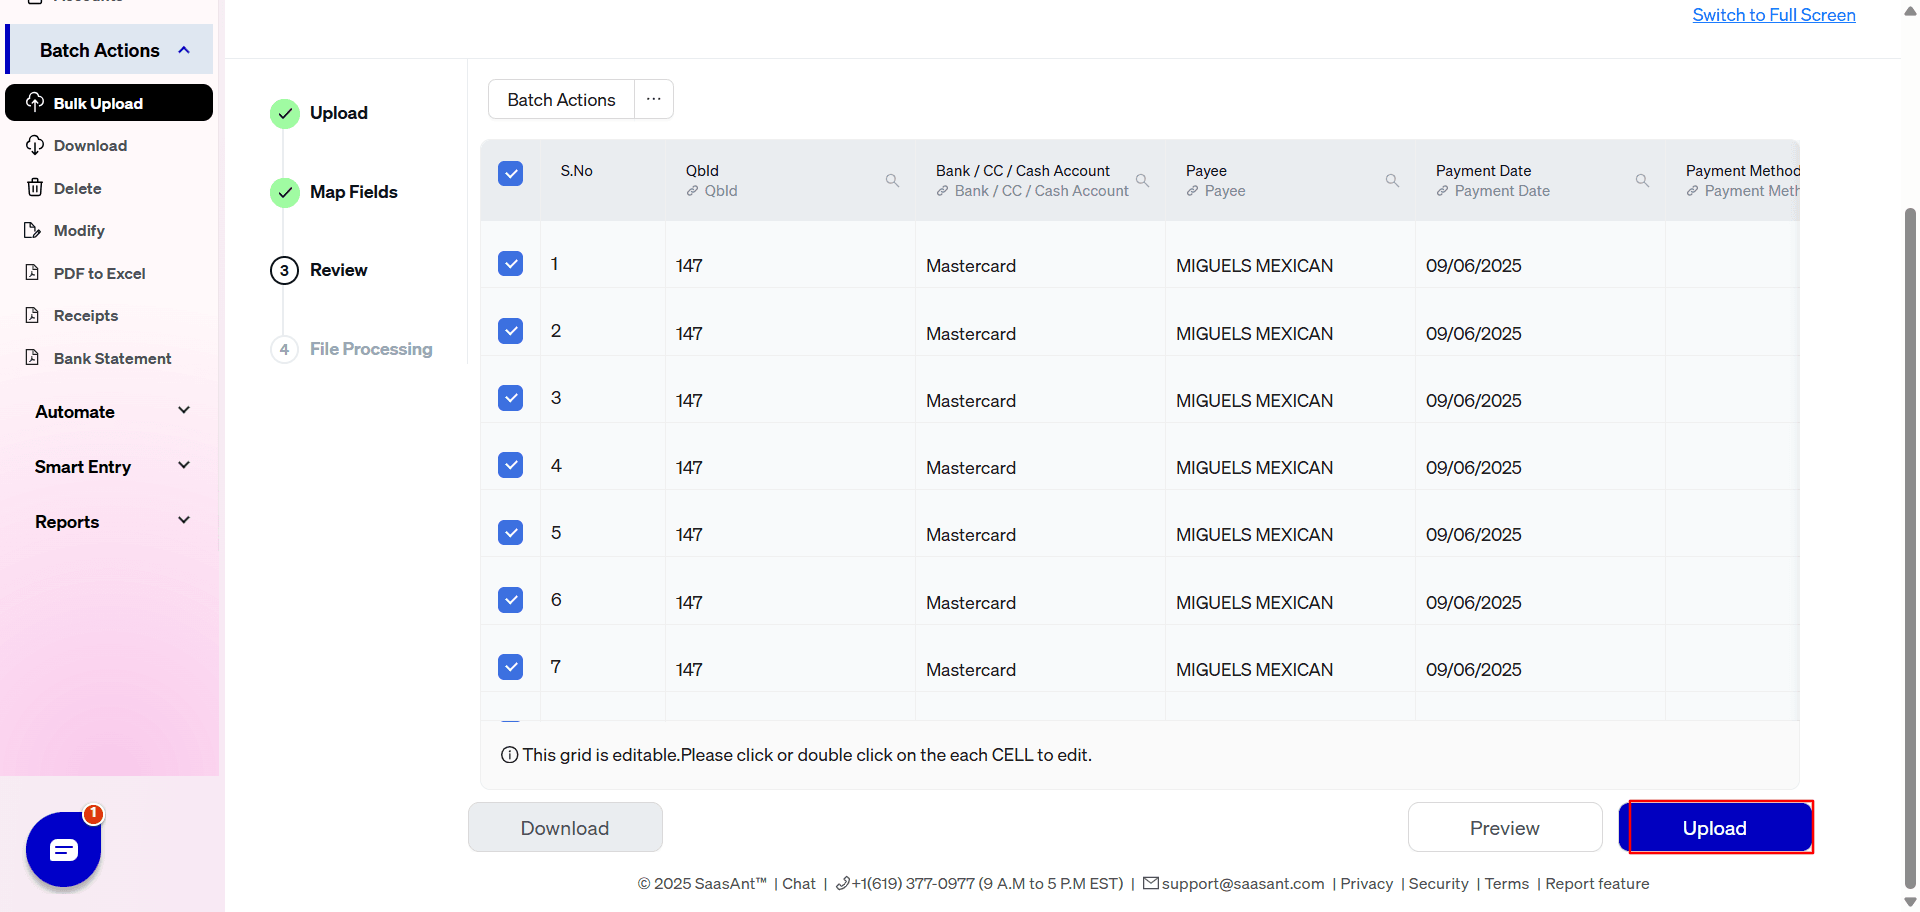Screen dimensions: 1920x912
Task: Open Bulk Upload in the sidebar
Action: point(109,103)
